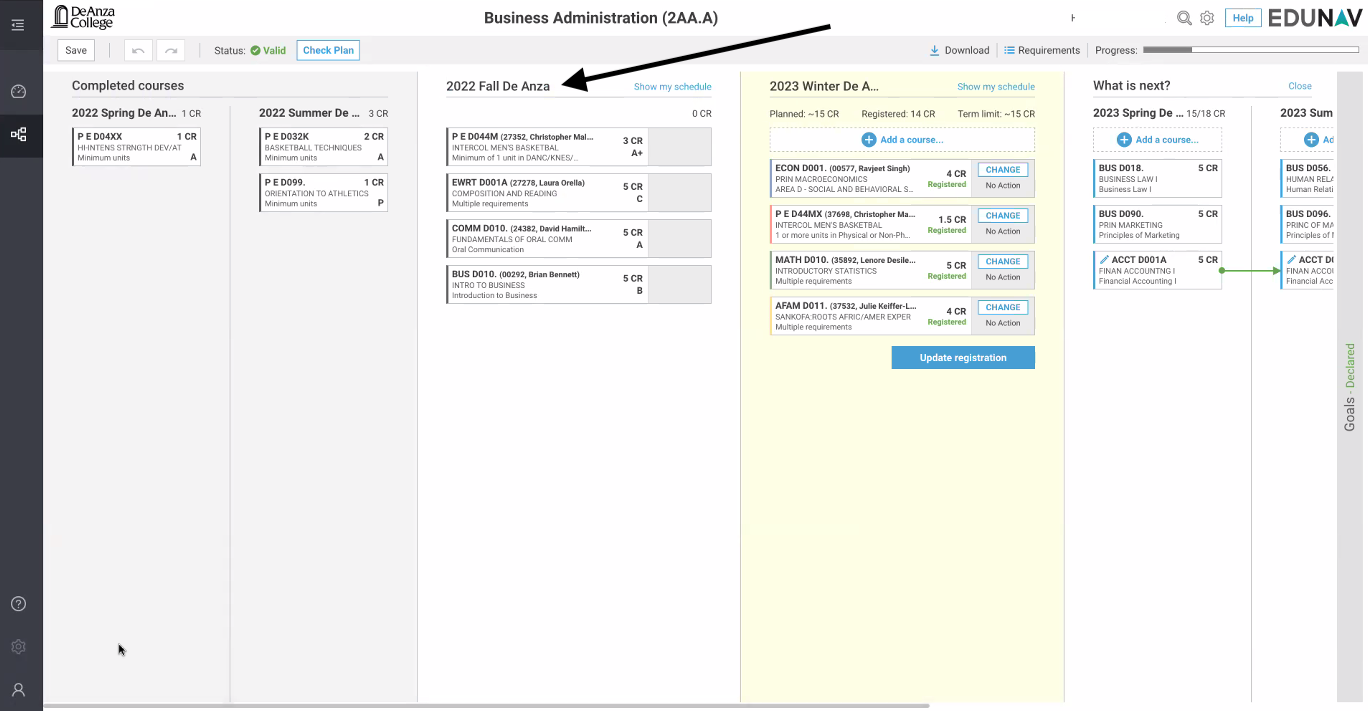Viewport: 1368px width, 711px height.
Task: Select the plan tree icon in sidebar
Action: [18, 134]
